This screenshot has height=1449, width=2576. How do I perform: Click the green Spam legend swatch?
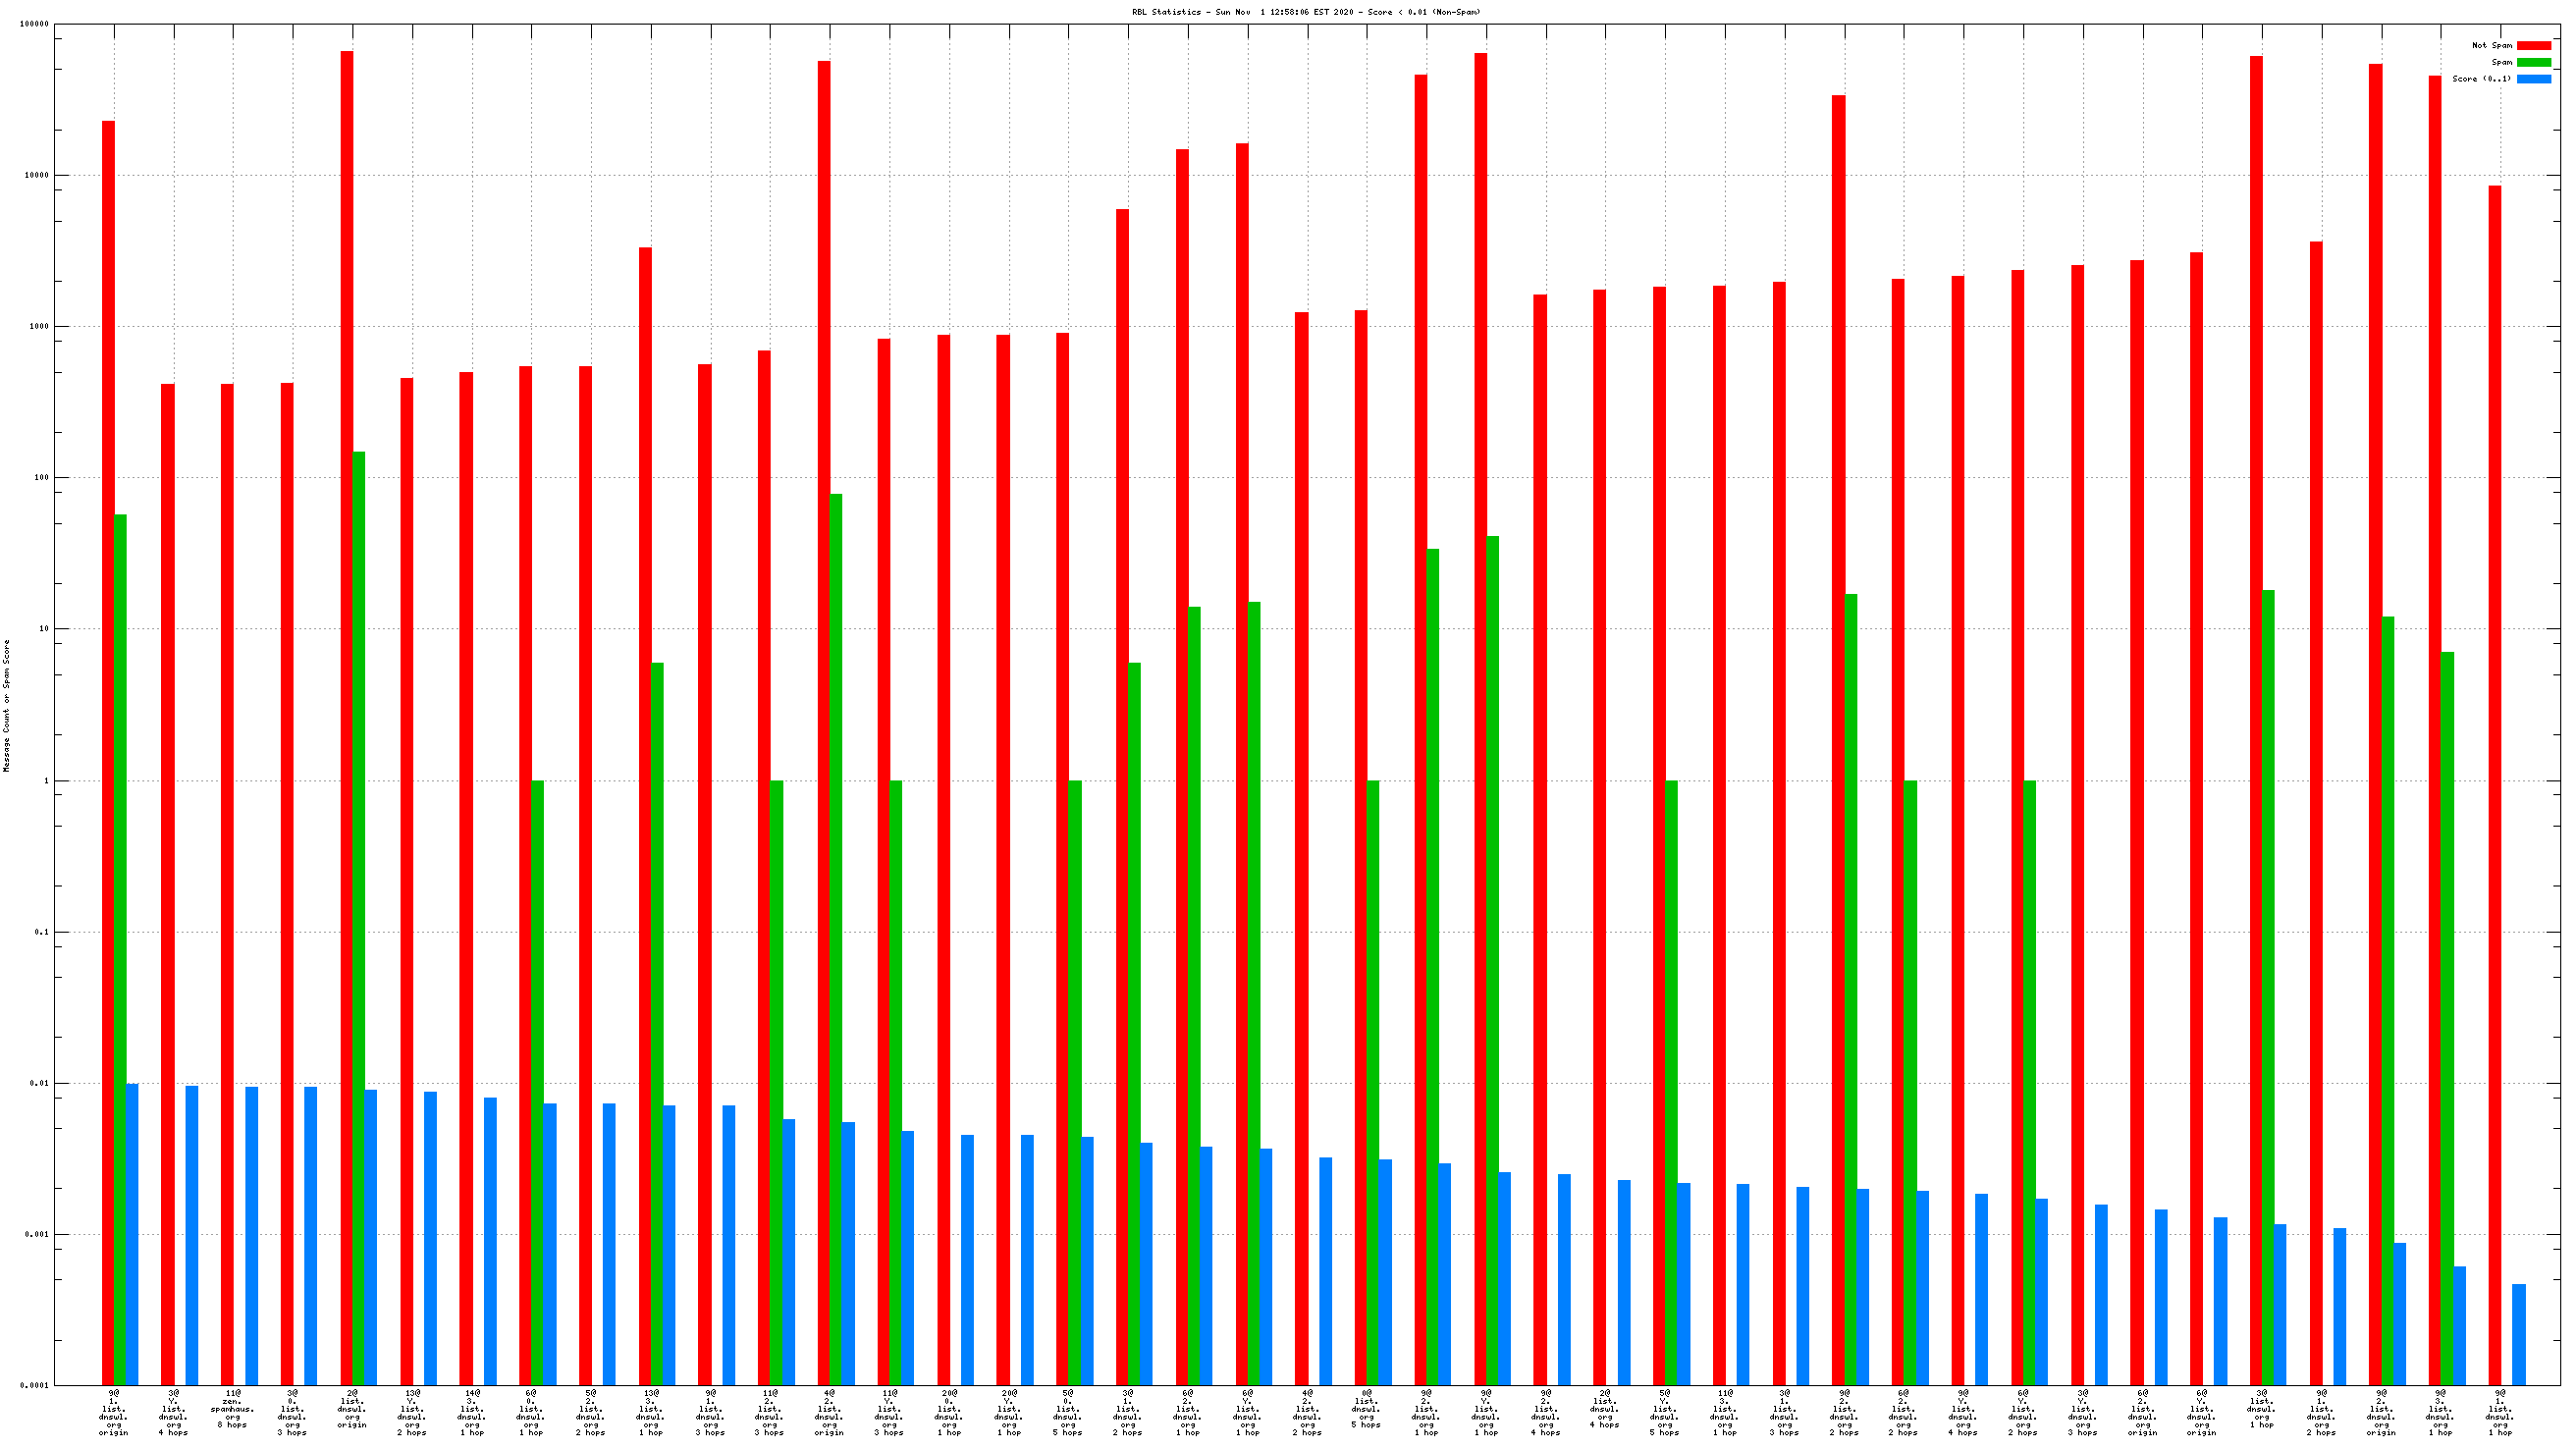tap(2533, 62)
